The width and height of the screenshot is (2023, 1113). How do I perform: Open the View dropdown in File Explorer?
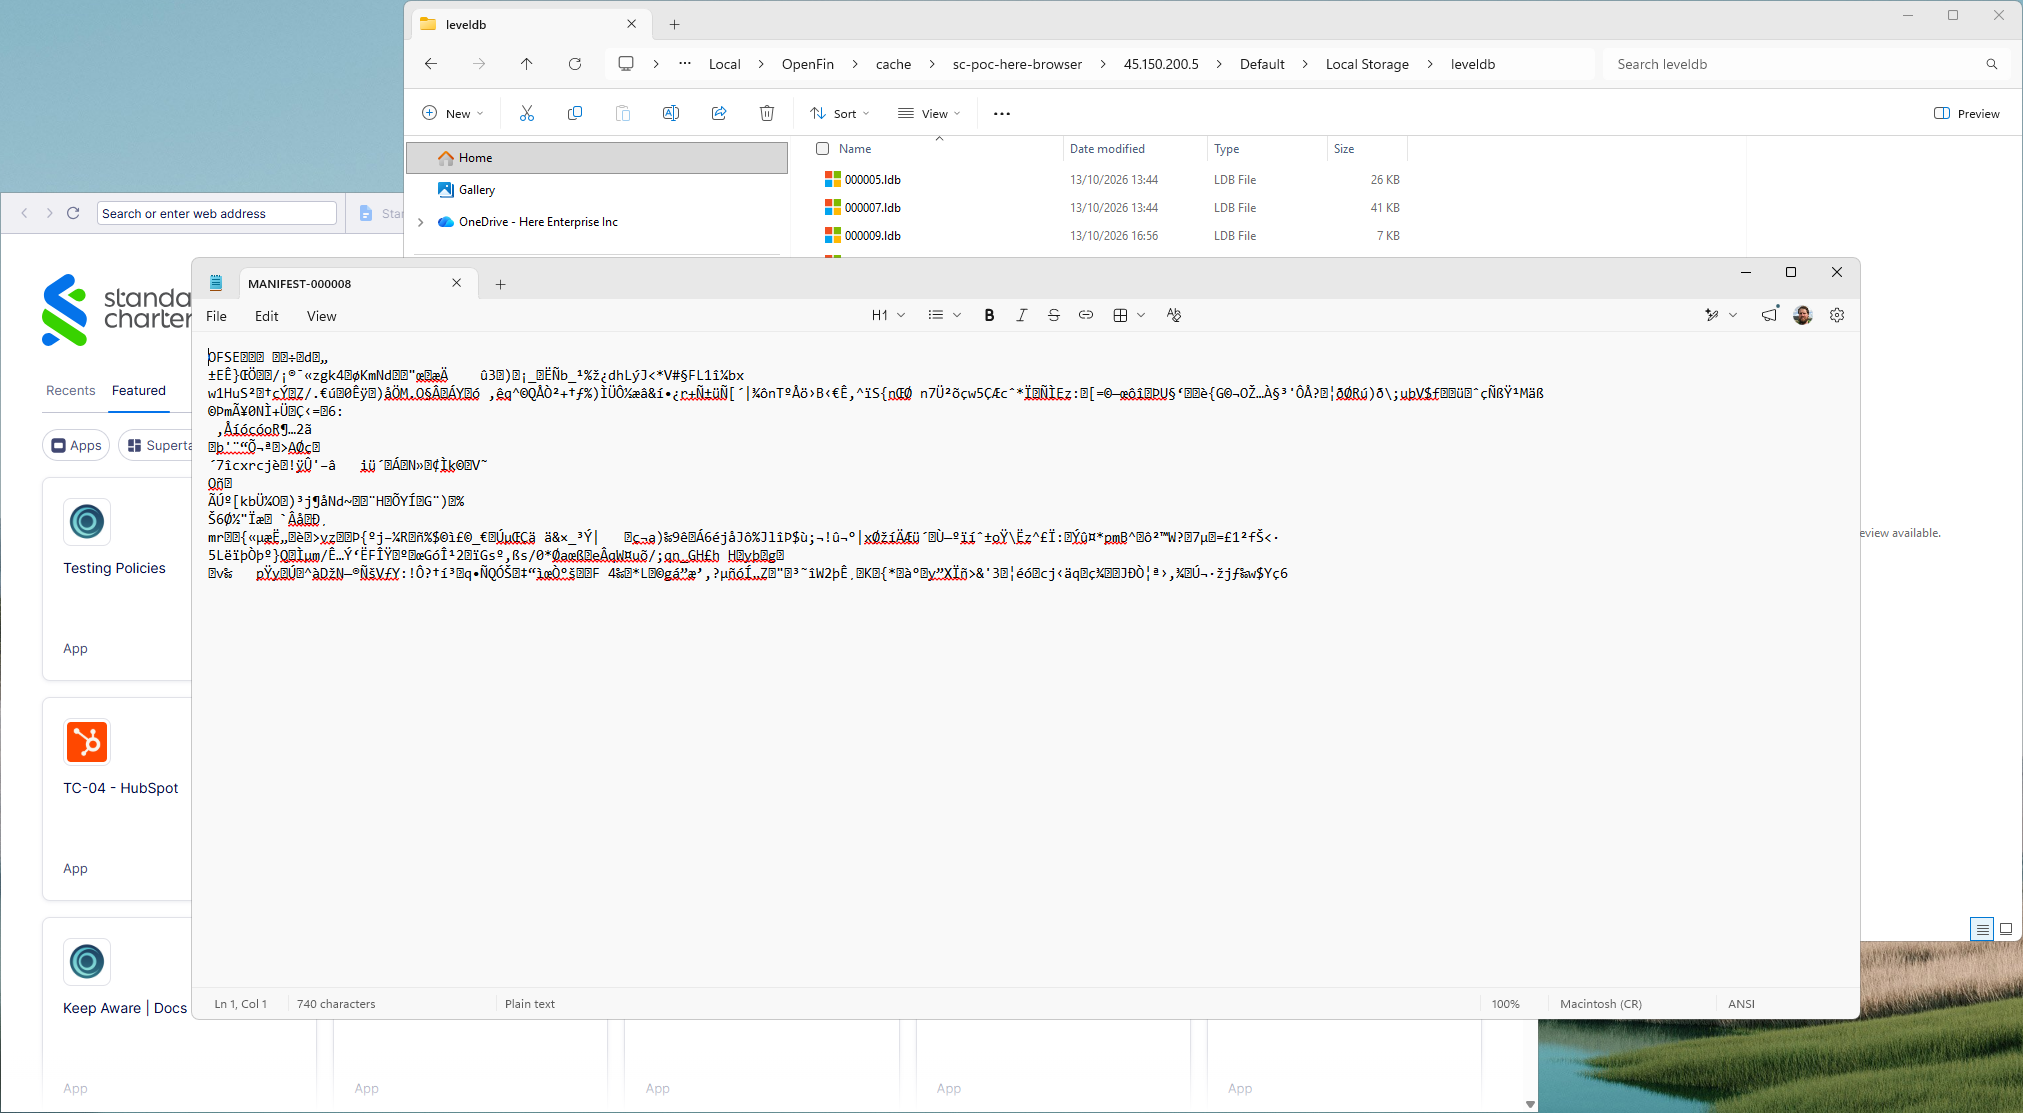point(929,113)
